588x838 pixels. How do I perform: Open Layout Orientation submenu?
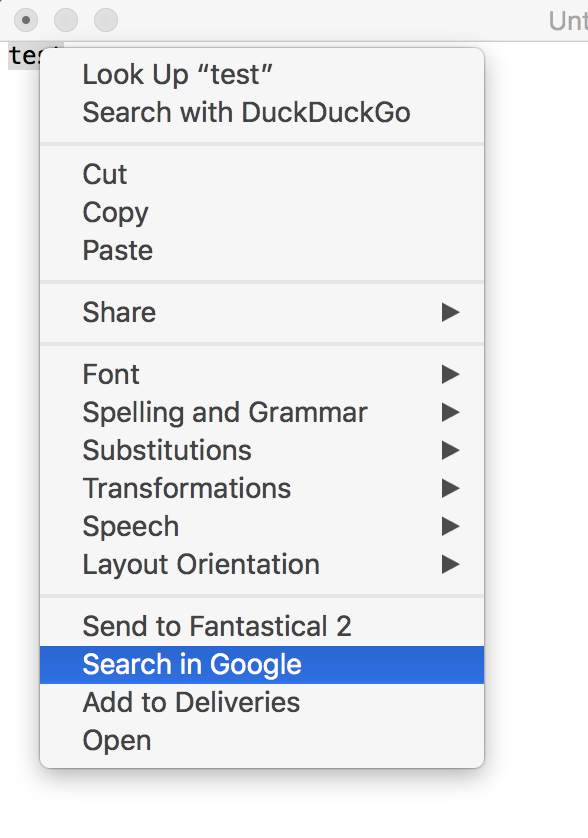pos(262,565)
